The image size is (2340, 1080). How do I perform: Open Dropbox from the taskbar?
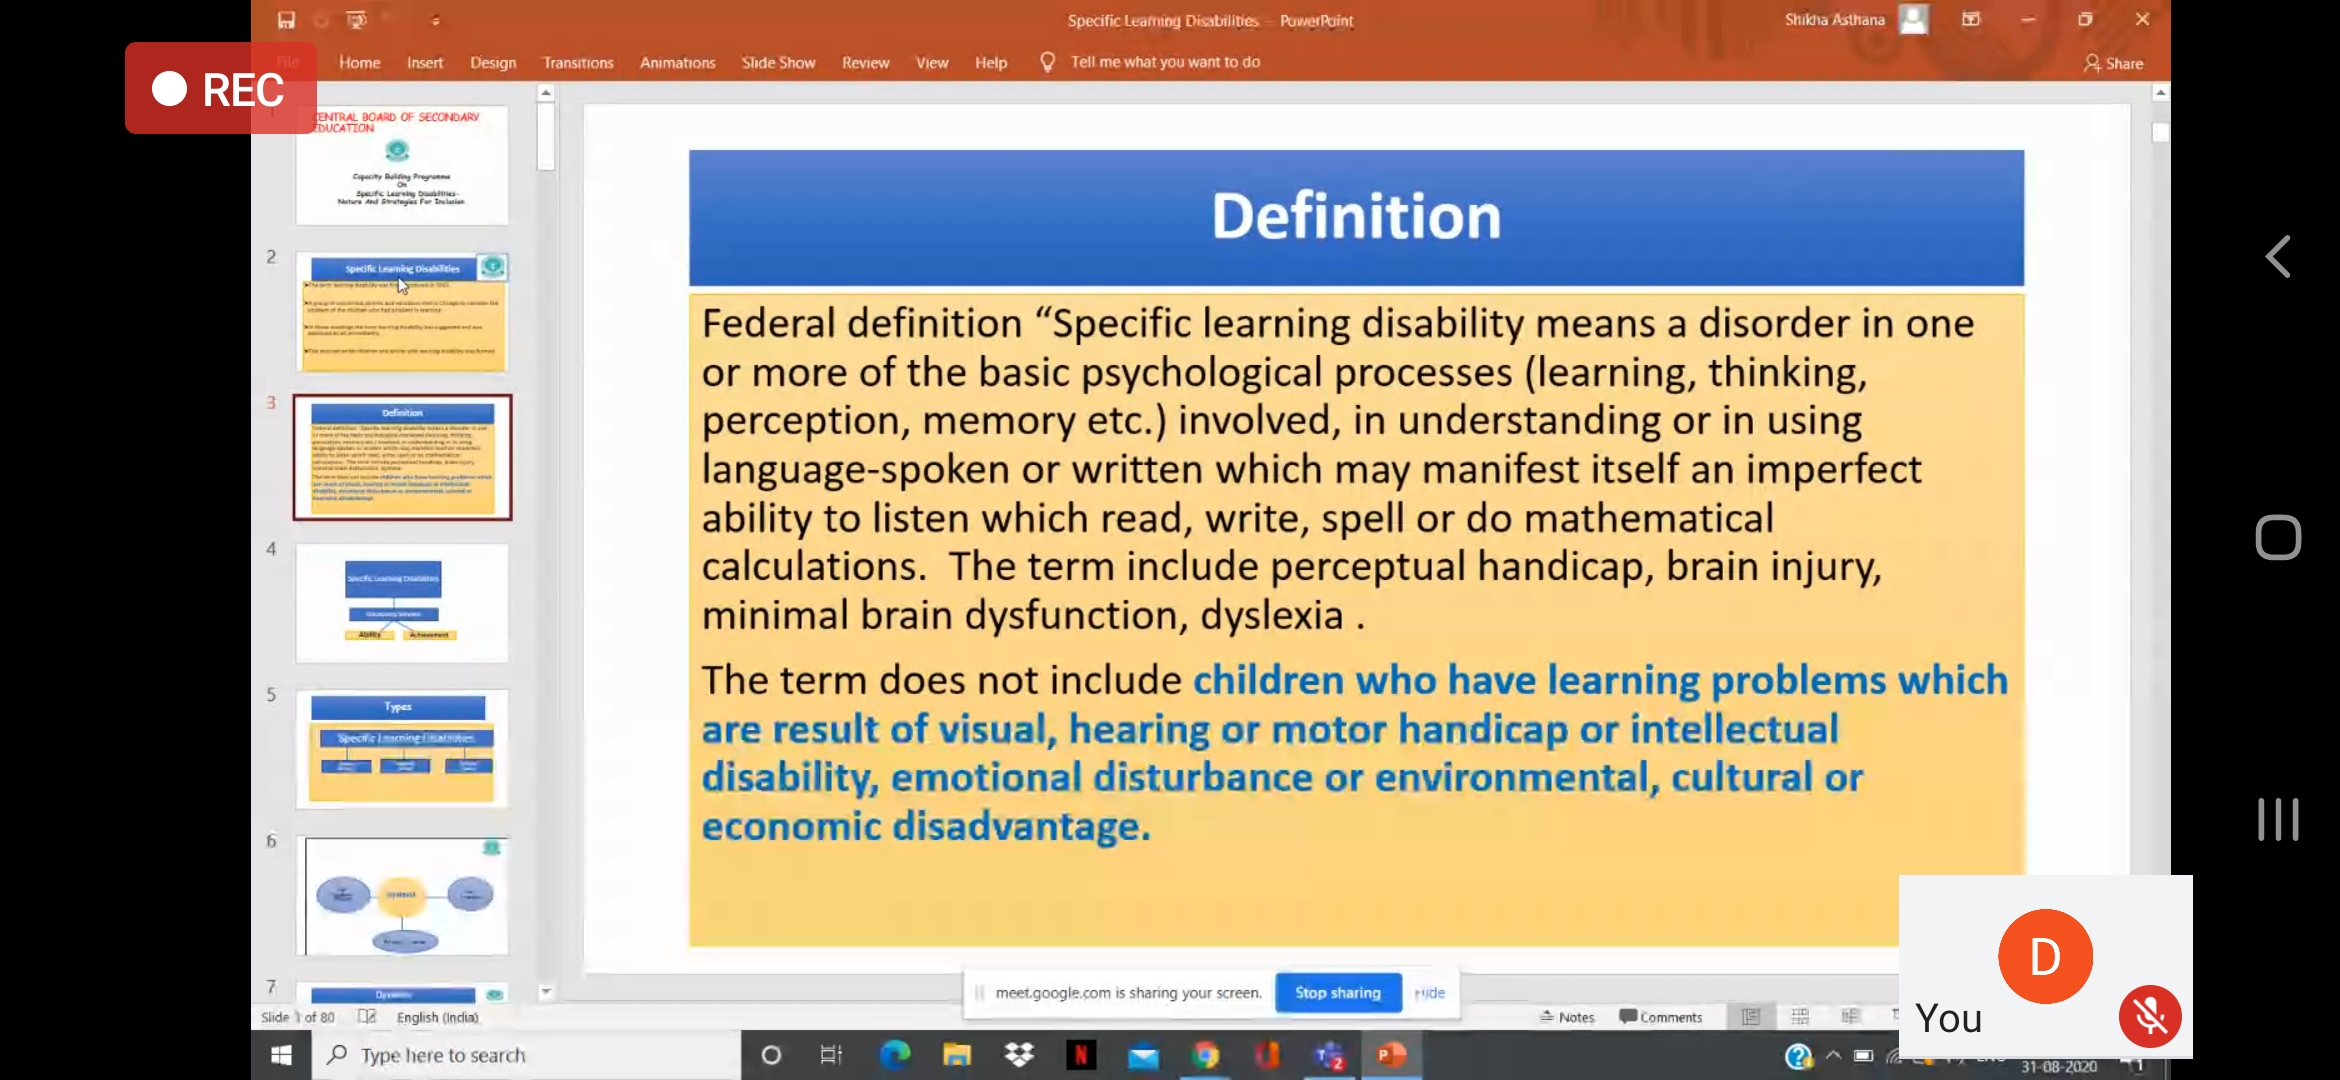[1019, 1055]
